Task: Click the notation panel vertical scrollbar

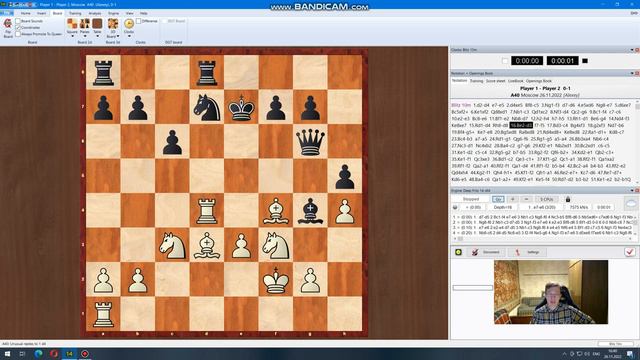Action: point(637,141)
